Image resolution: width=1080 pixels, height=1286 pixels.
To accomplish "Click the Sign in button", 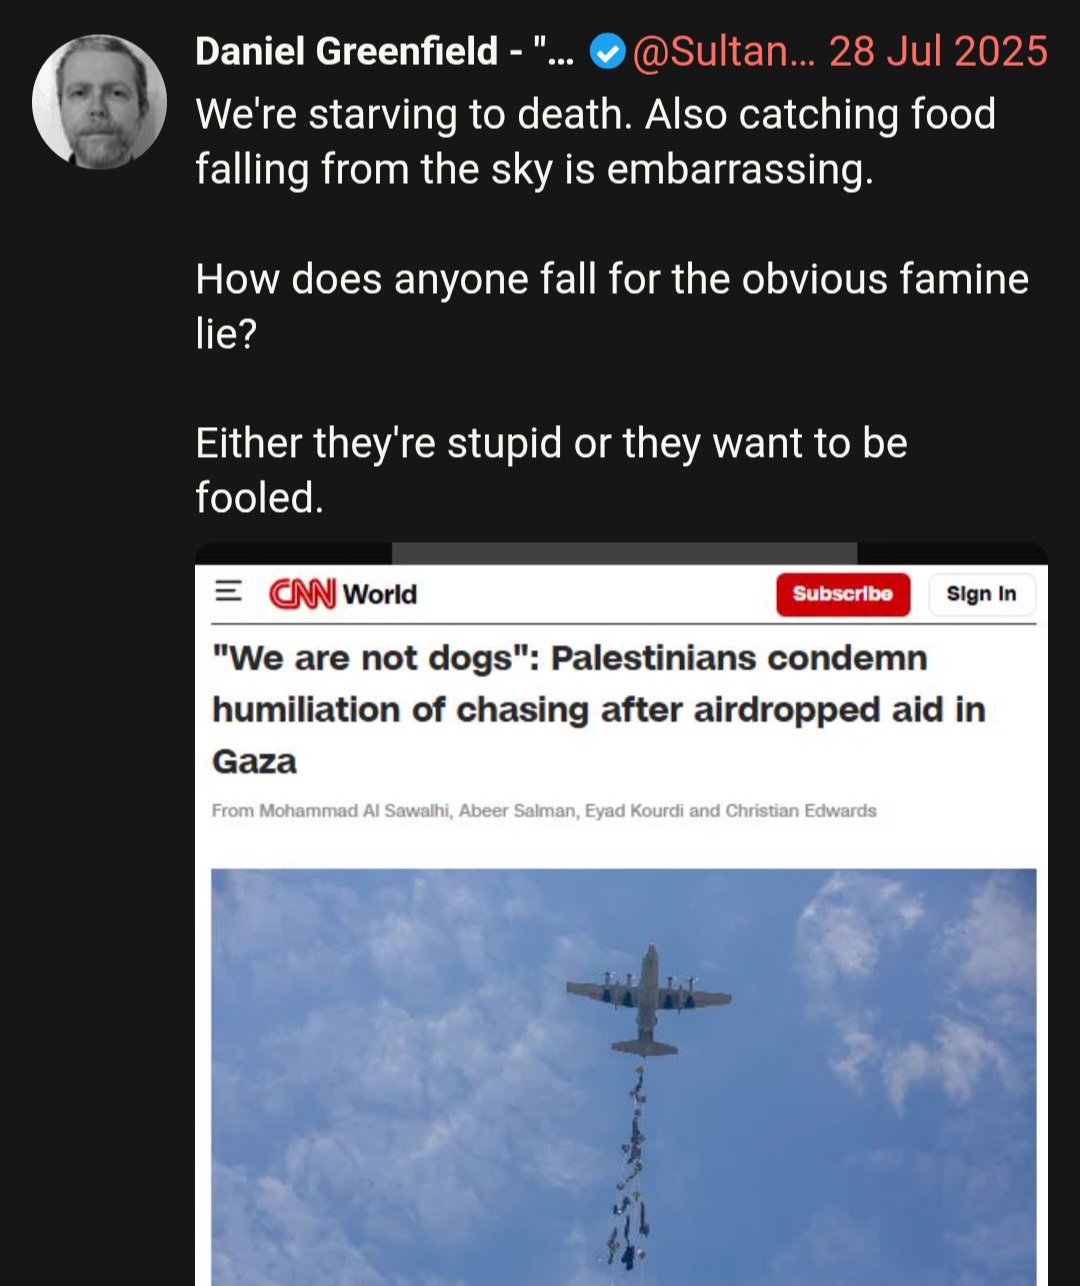I will pos(981,594).
